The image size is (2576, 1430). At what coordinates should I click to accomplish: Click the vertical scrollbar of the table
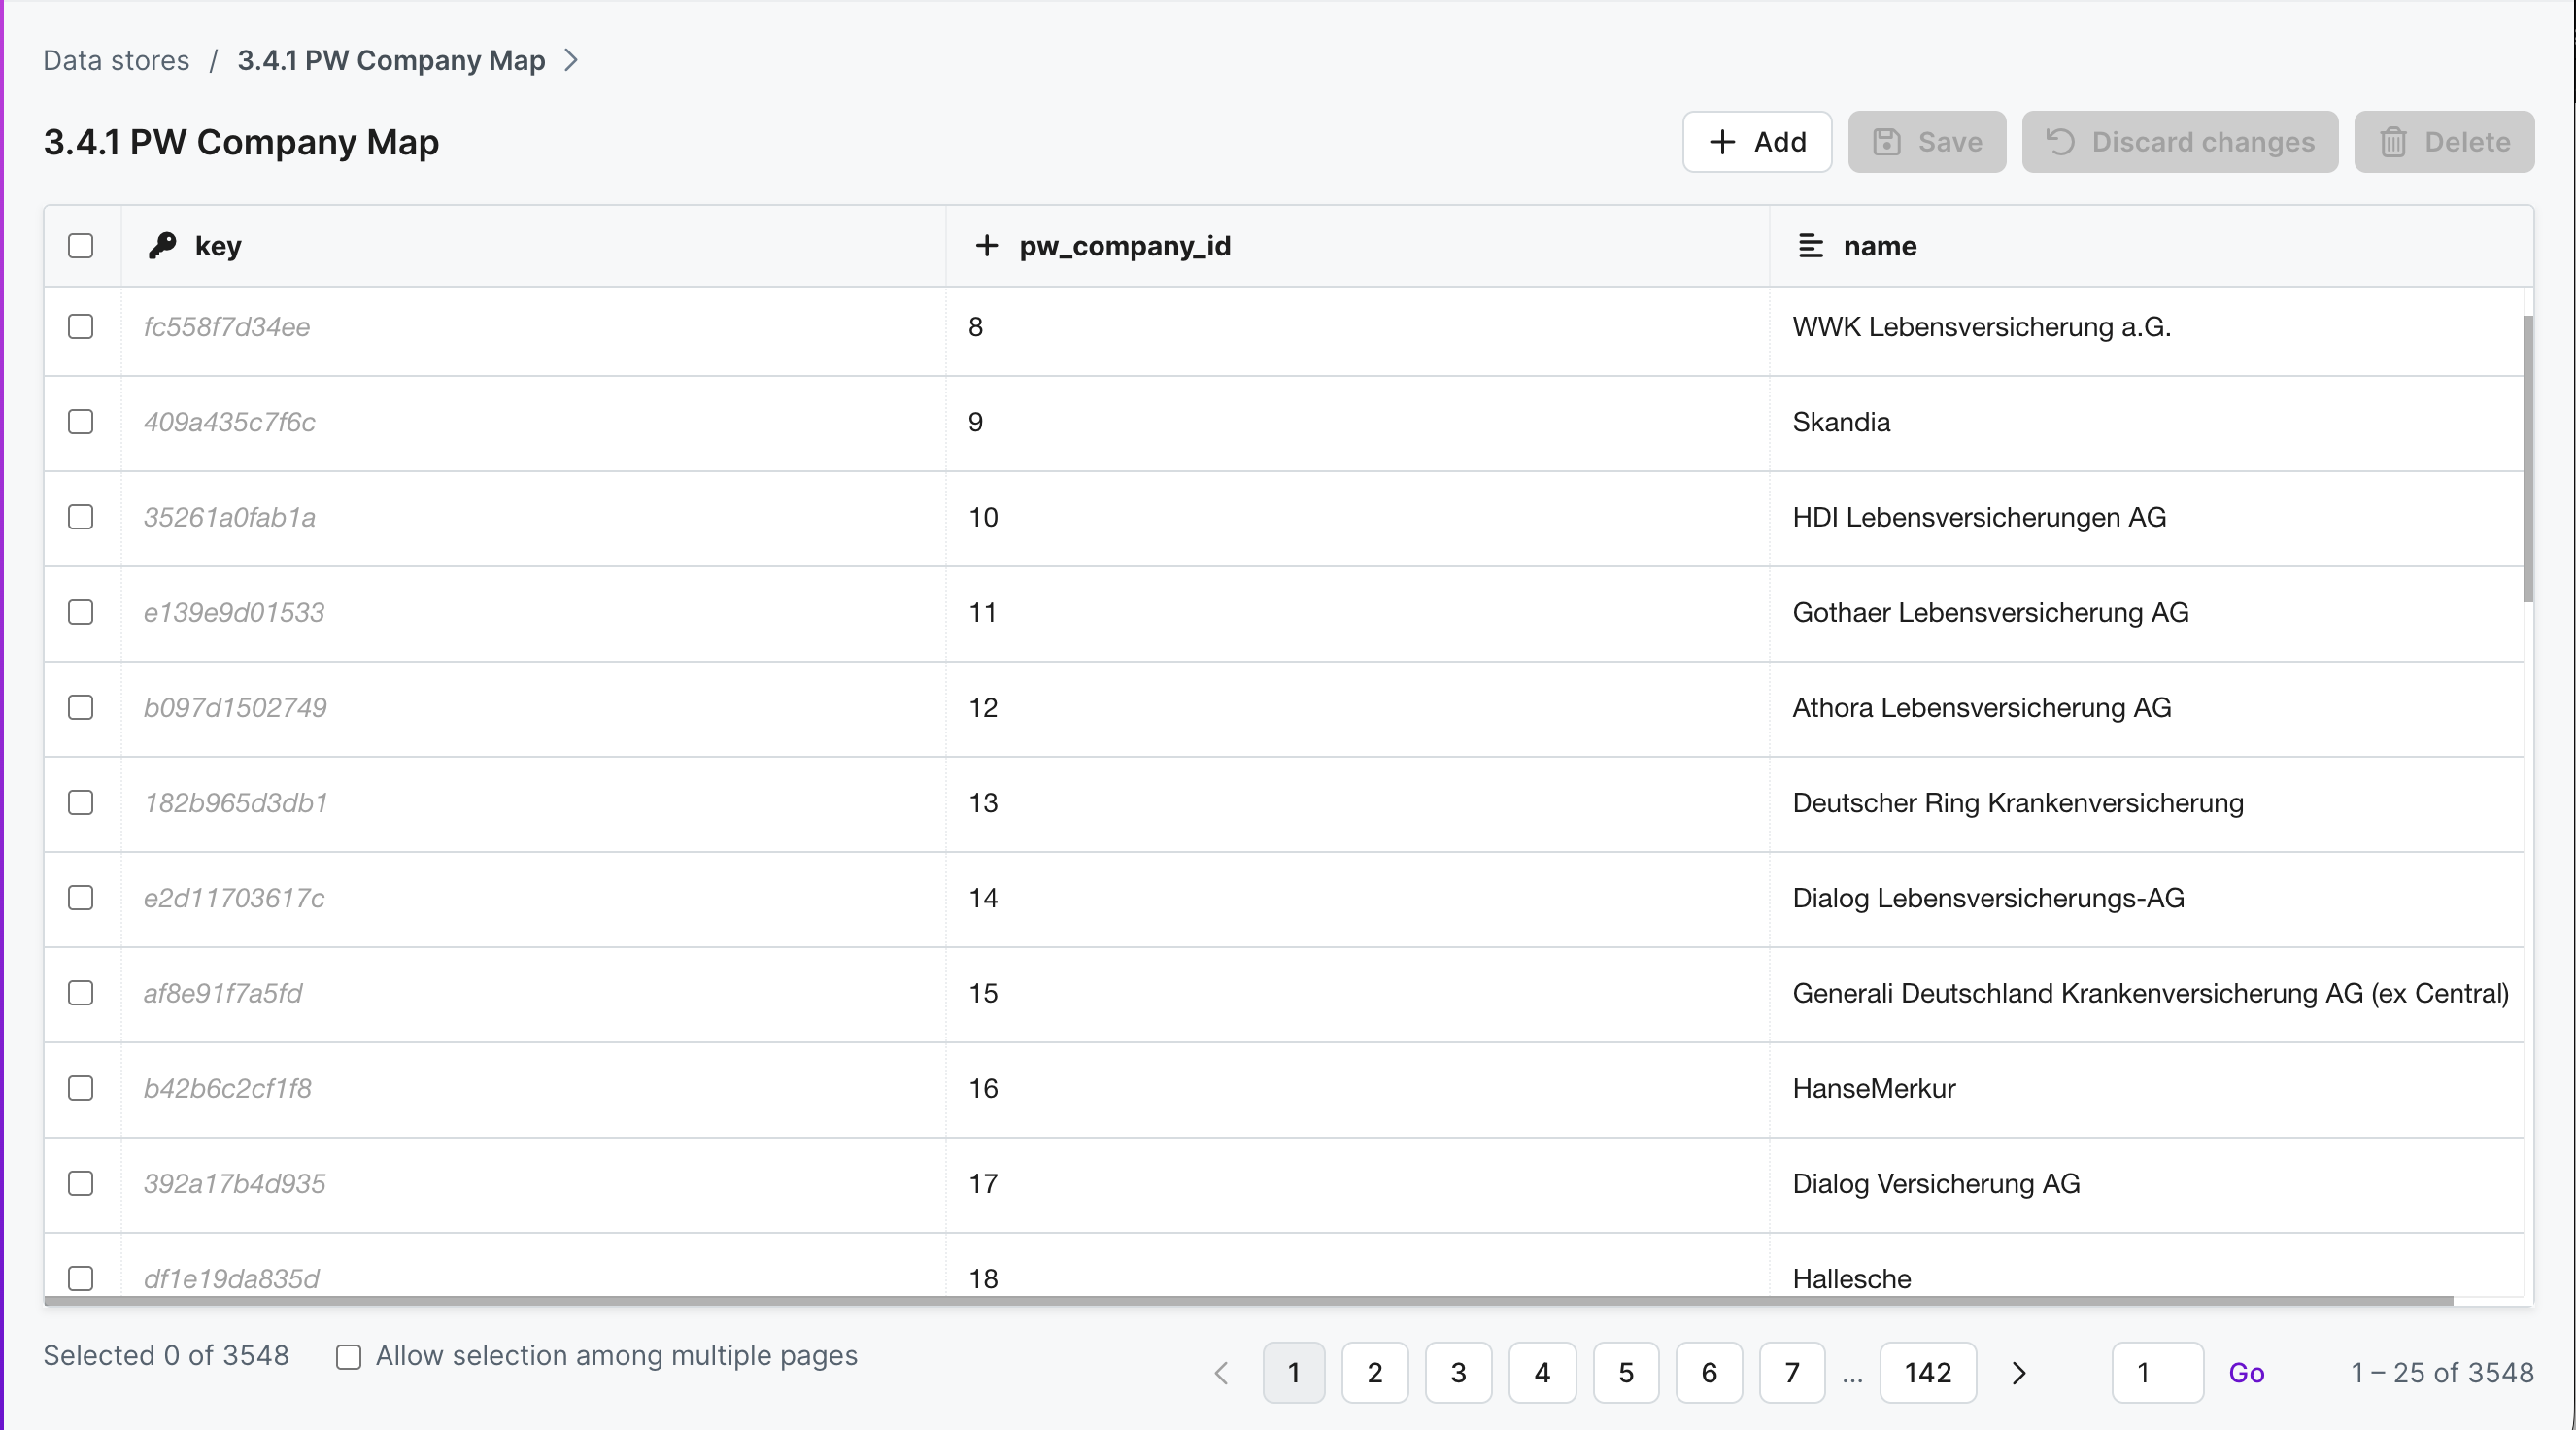click(2528, 459)
